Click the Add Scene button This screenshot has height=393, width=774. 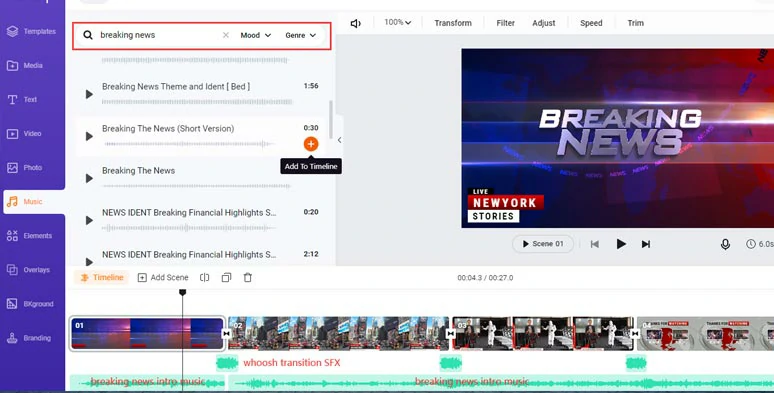coord(163,277)
